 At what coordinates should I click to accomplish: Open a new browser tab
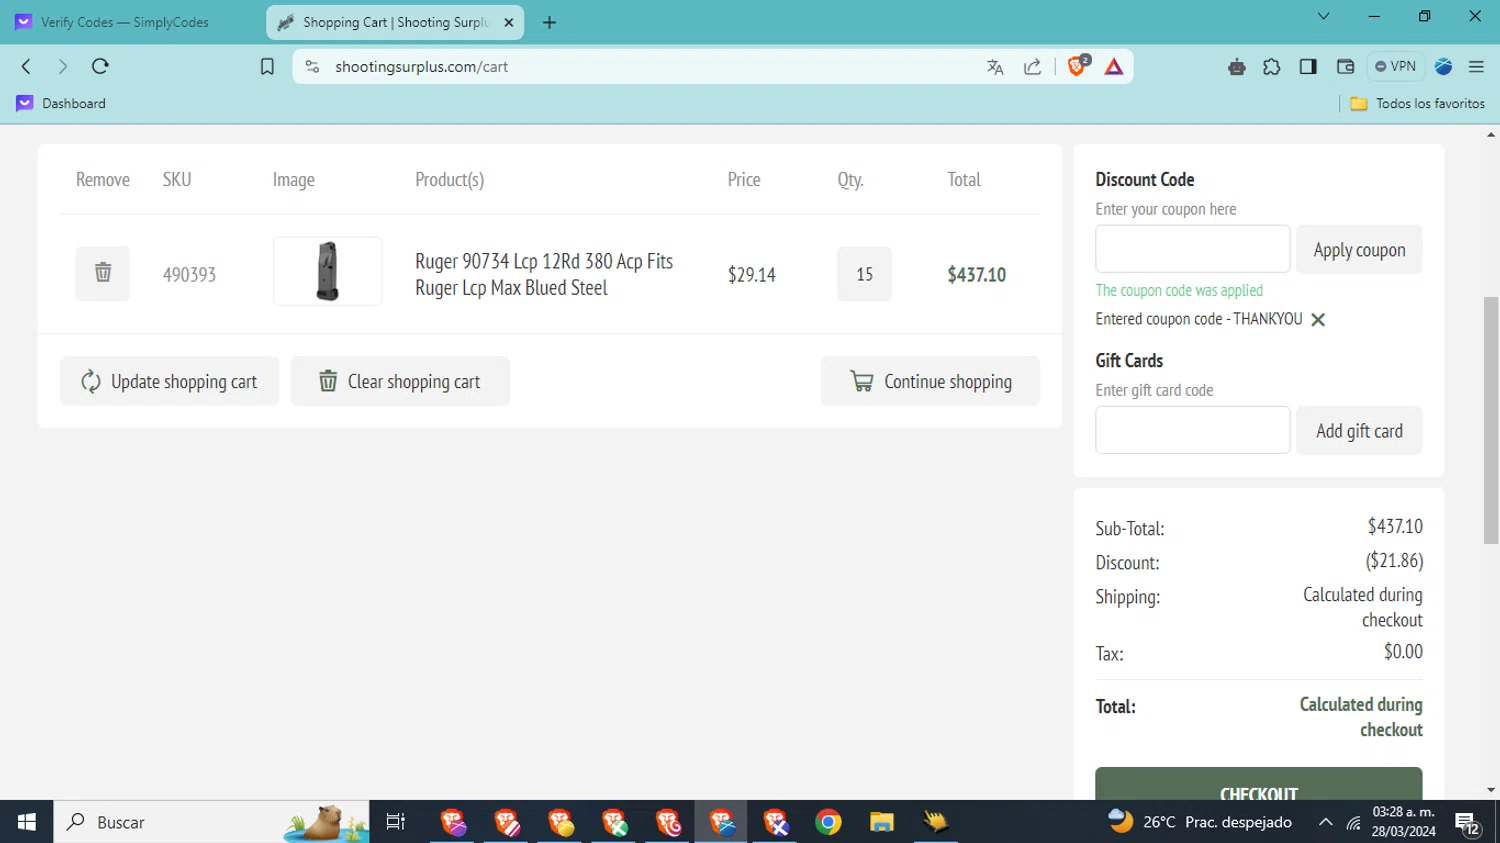(x=549, y=22)
